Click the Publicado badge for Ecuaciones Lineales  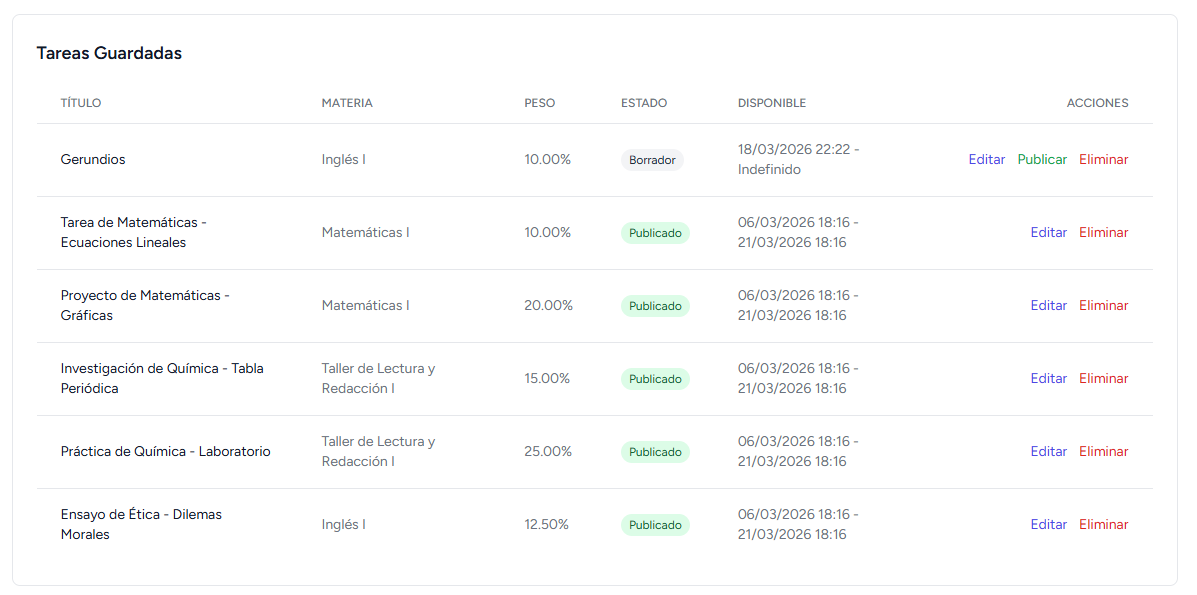[655, 233]
